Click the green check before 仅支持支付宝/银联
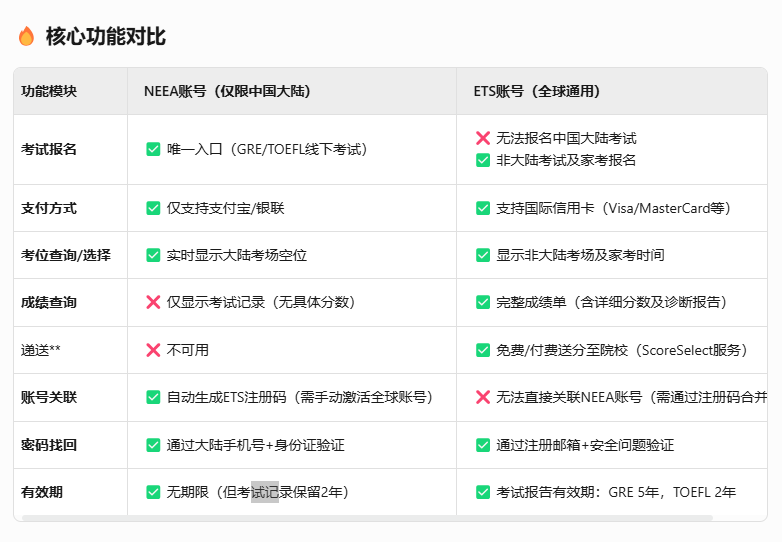The image size is (782, 542). [153, 208]
